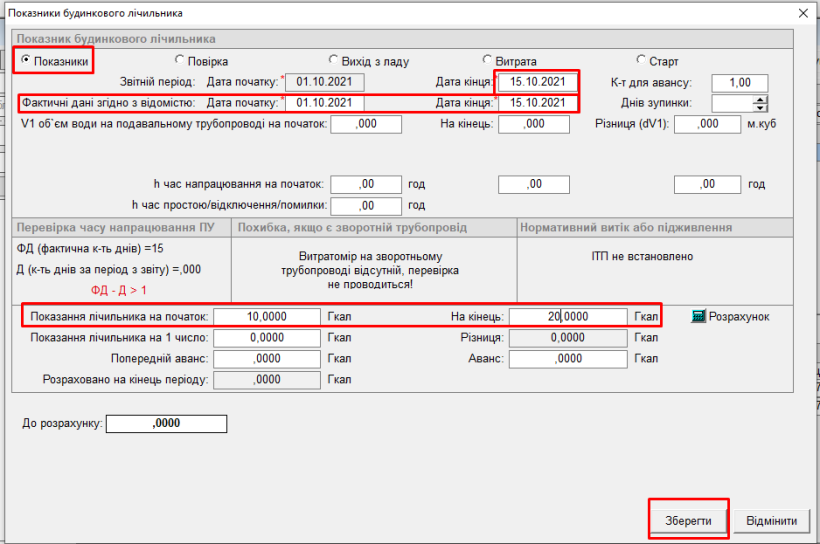
Task: Edit the Фактичні дані Дата початку field
Action: tap(325, 103)
